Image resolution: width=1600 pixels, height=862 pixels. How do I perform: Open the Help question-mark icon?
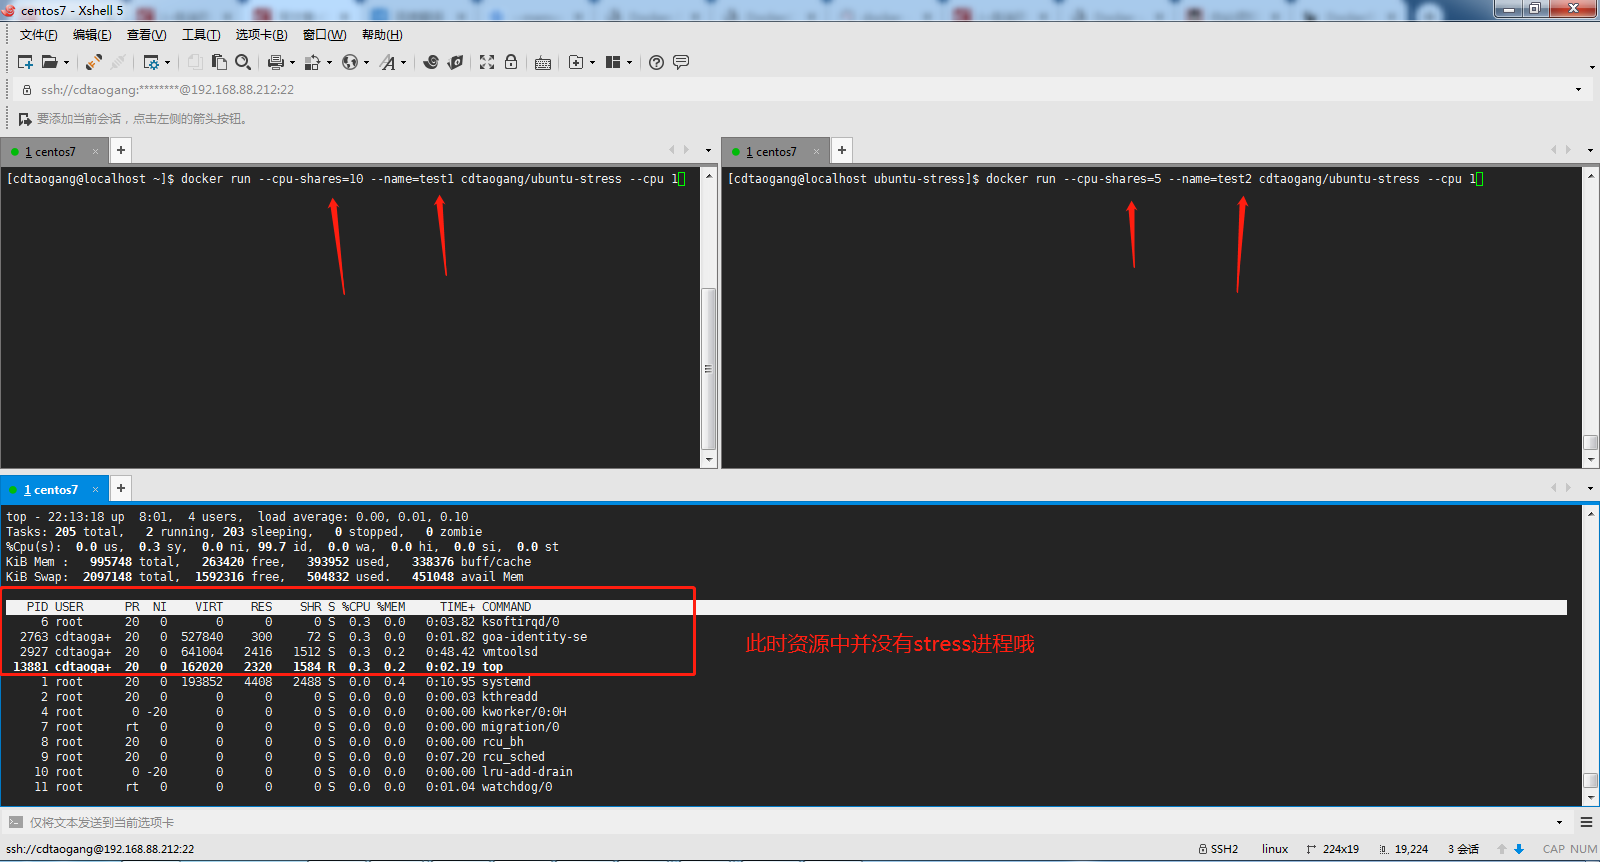click(x=656, y=62)
